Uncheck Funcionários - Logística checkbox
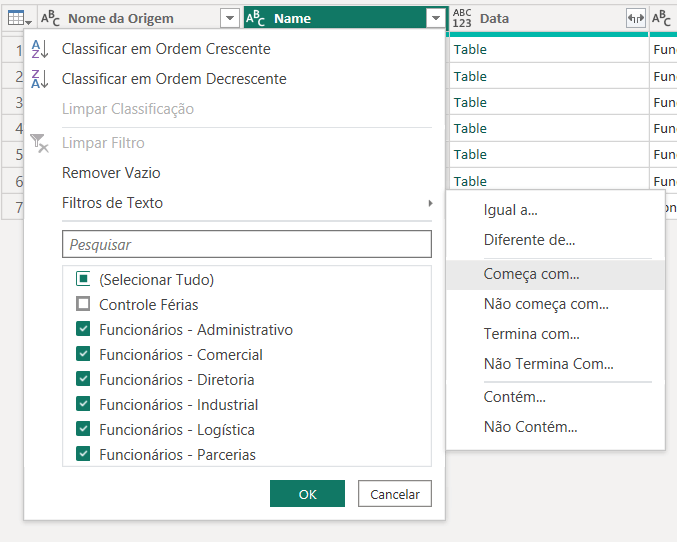 tap(83, 429)
